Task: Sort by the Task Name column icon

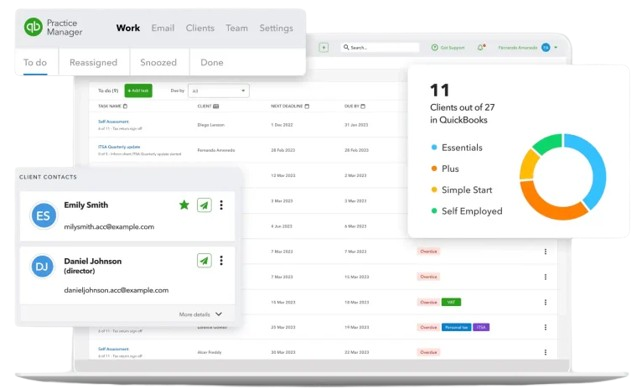Action: tap(125, 106)
